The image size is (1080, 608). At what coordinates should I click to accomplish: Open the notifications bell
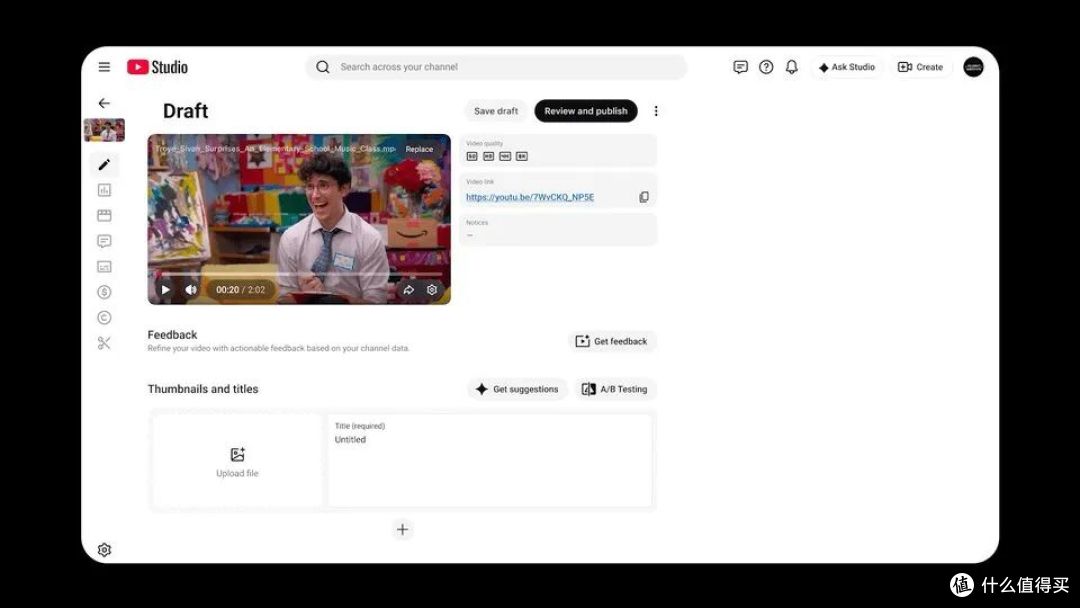click(x=791, y=67)
